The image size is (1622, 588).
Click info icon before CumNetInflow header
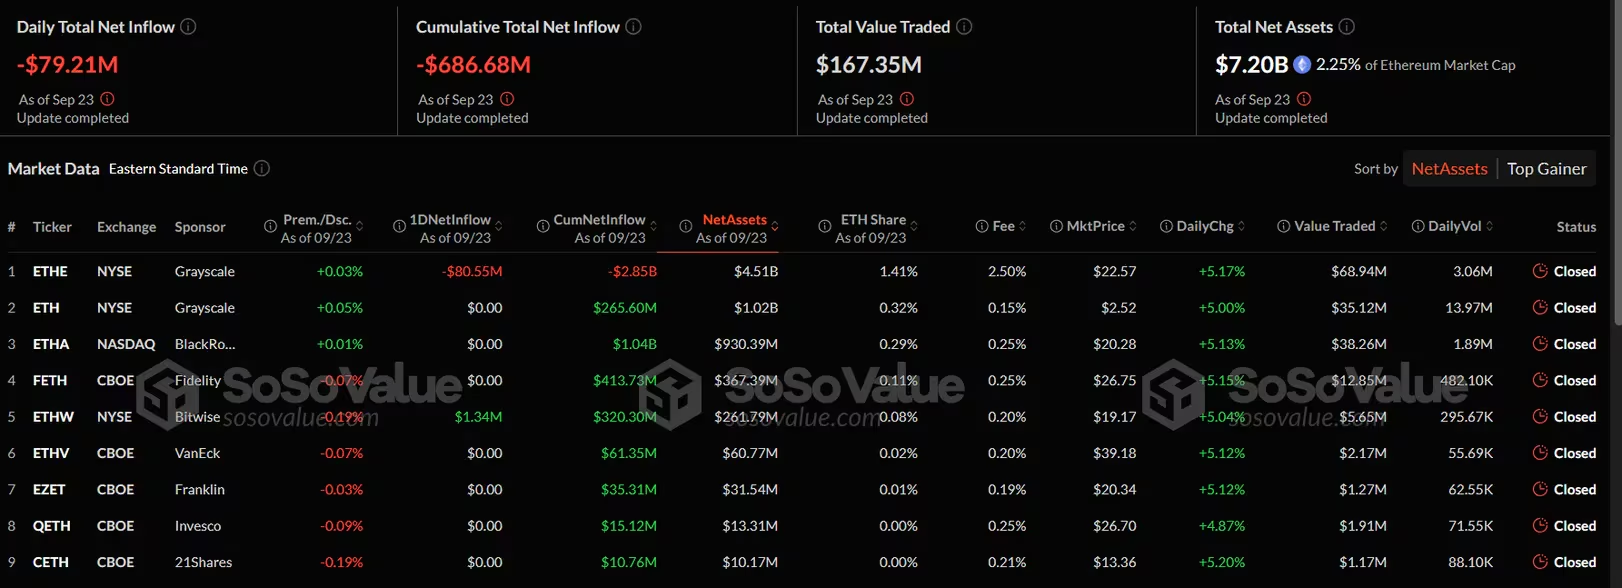click(x=543, y=227)
